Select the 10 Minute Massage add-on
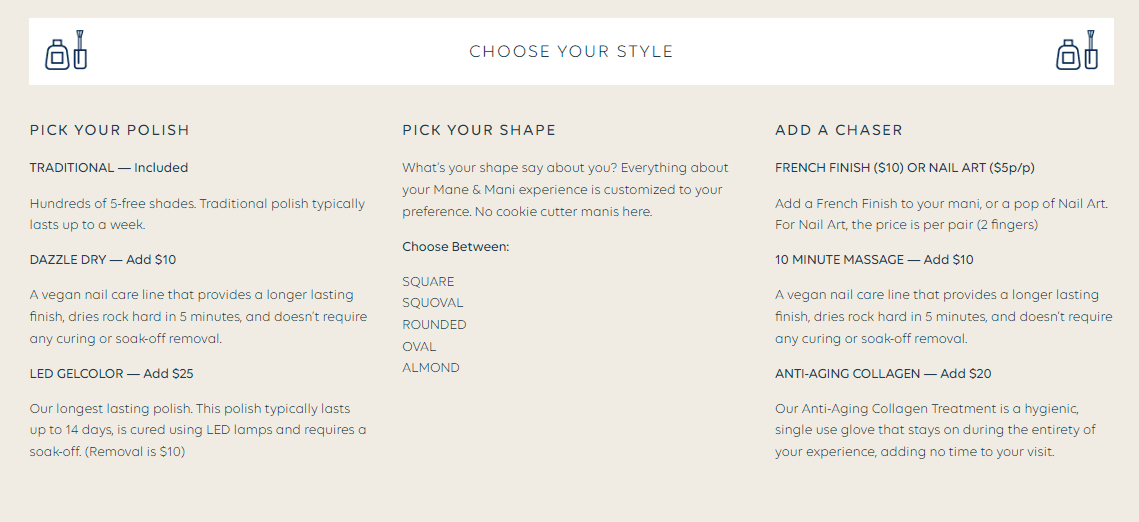Screen dimensions: 1139x522 pyautogui.click(x=874, y=260)
